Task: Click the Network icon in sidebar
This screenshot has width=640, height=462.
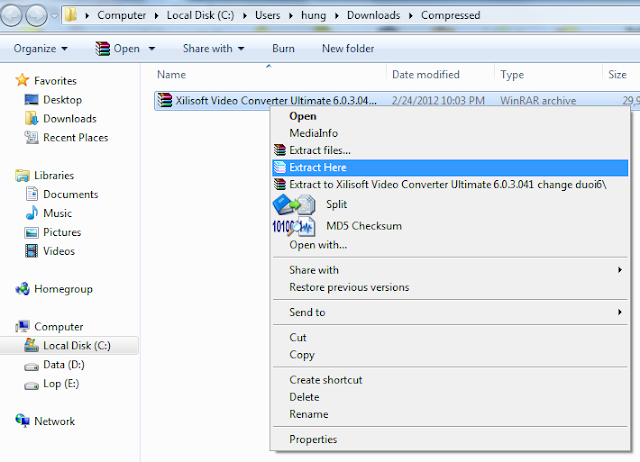Action: (22, 420)
